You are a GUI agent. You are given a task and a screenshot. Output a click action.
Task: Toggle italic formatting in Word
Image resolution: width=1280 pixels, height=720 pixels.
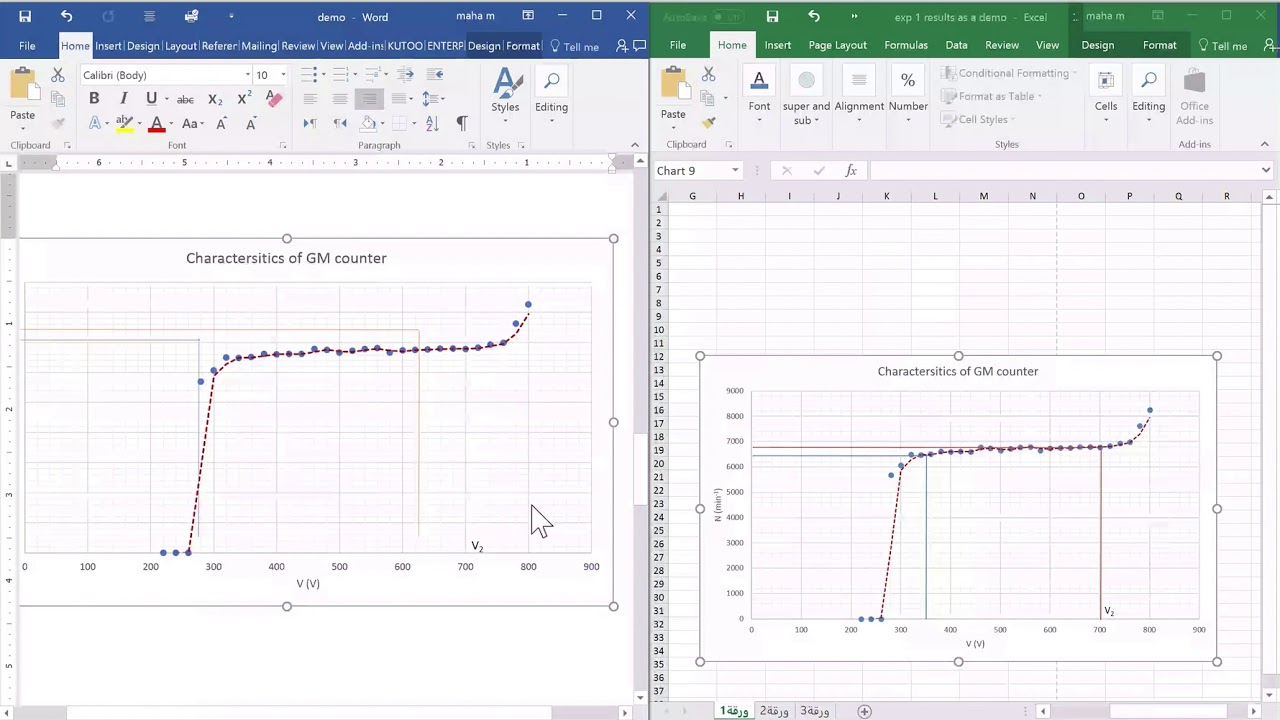[x=123, y=99]
